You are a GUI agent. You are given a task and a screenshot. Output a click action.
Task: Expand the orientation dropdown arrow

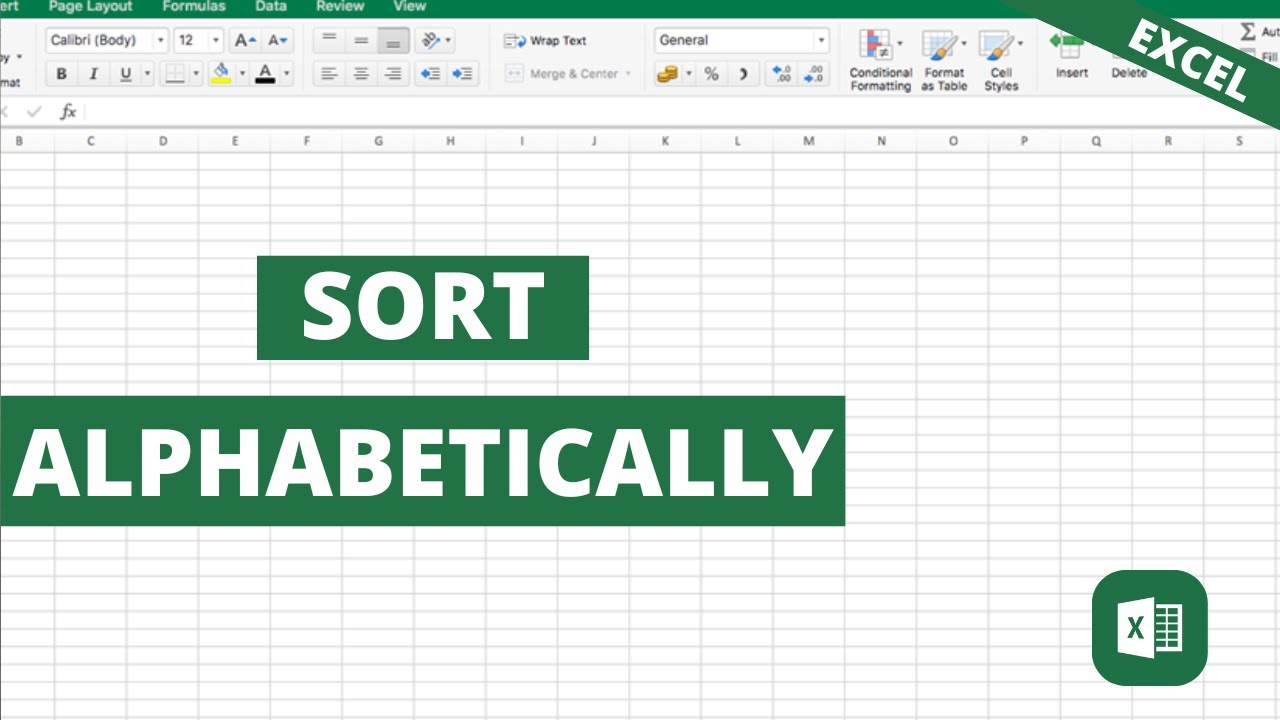(448, 41)
